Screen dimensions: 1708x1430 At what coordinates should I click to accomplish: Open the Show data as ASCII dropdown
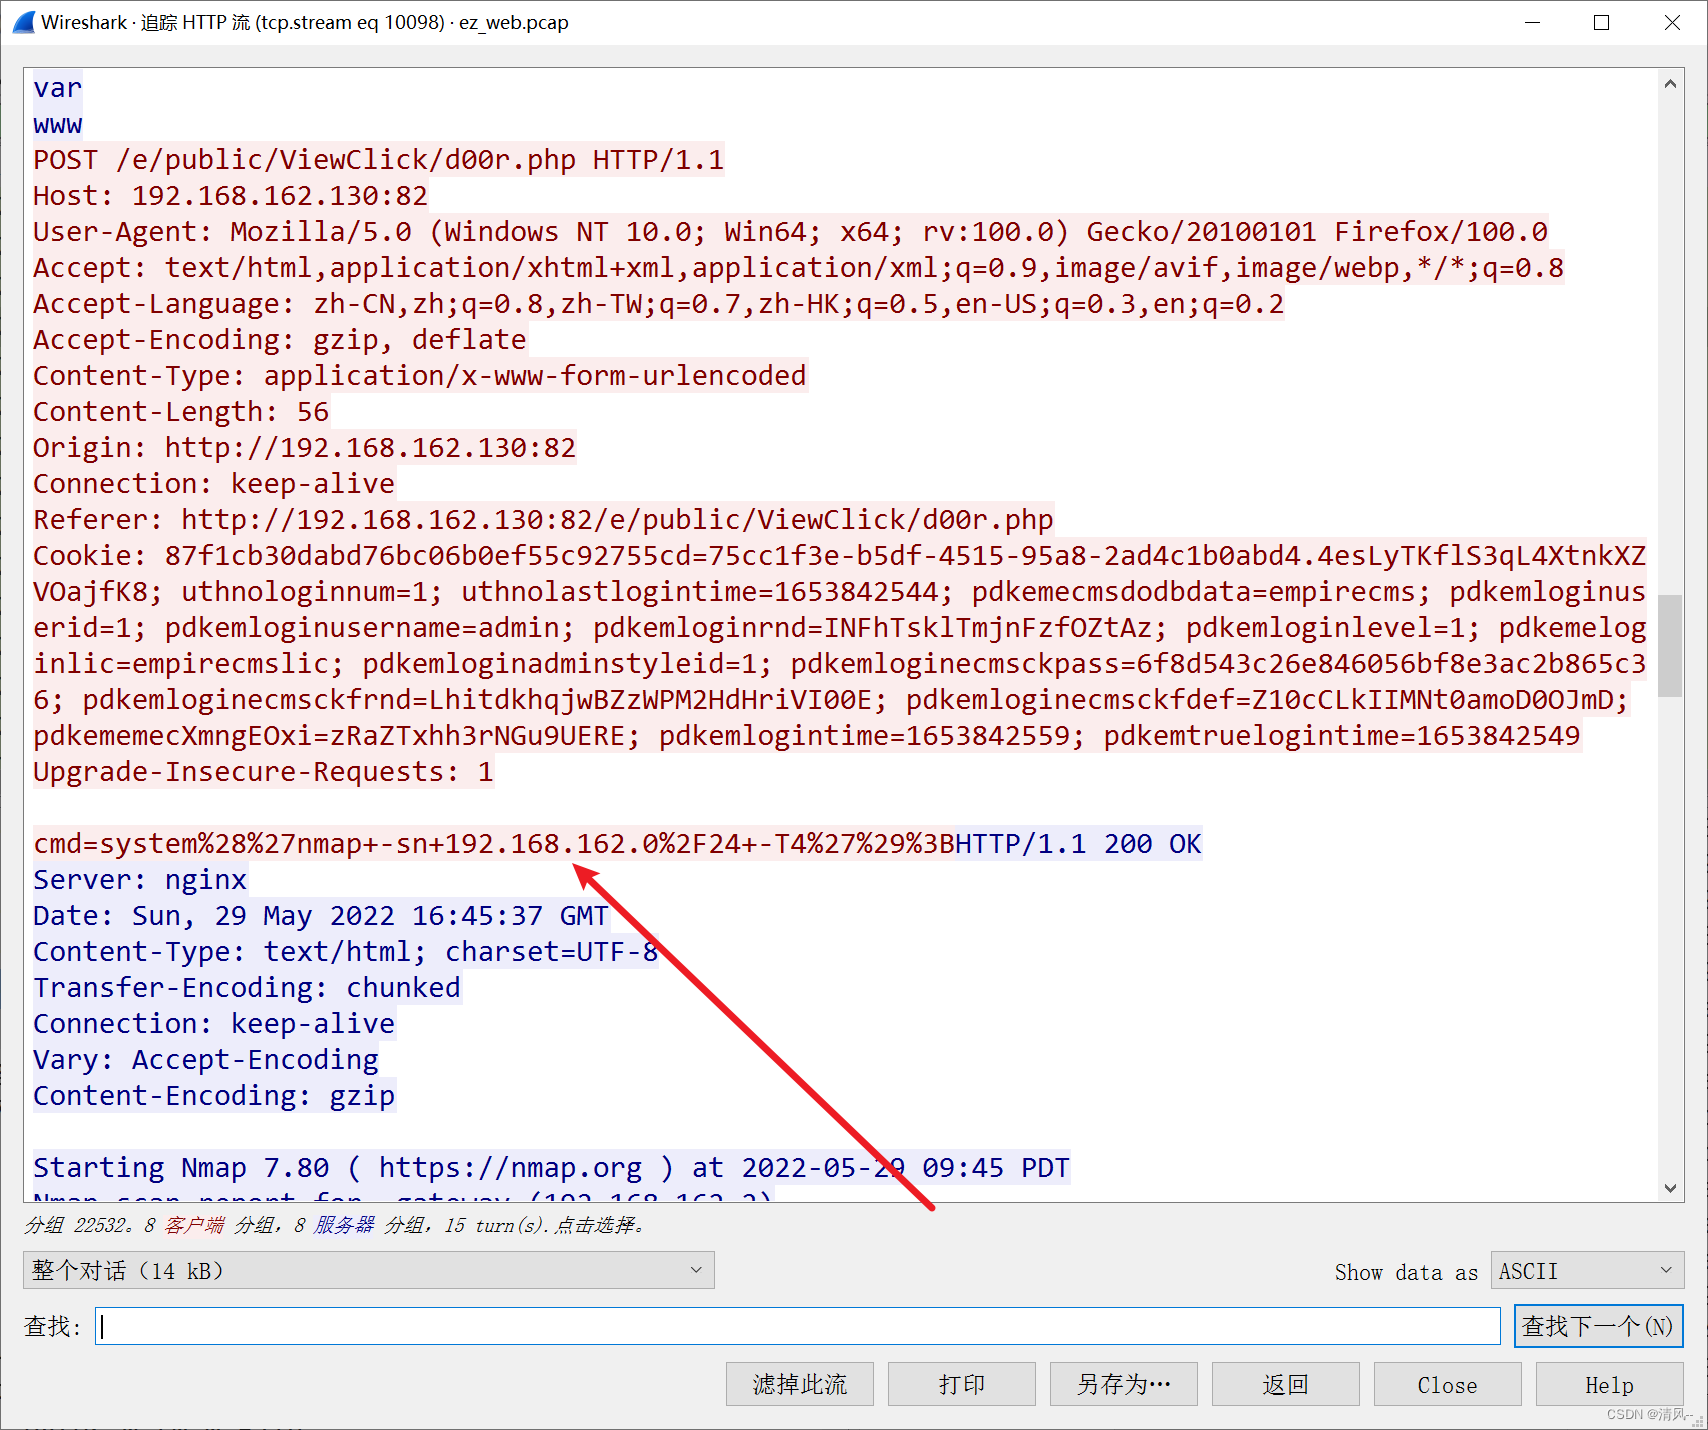[x=1586, y=1270]
